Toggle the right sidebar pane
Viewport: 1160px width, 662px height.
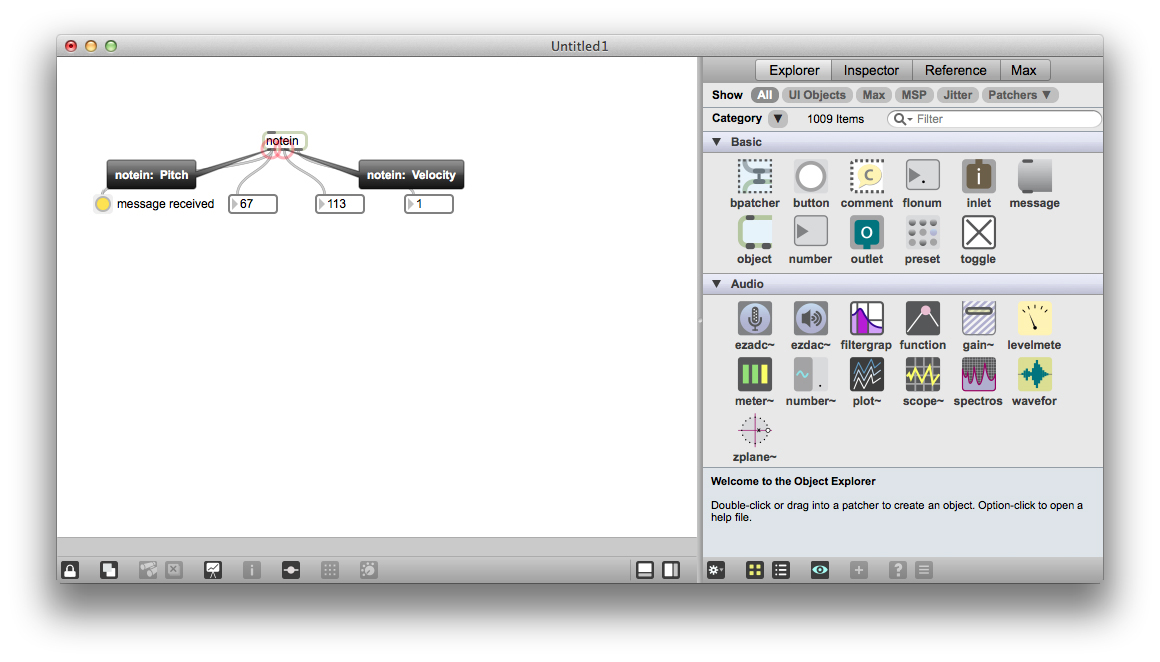(671, 570)
